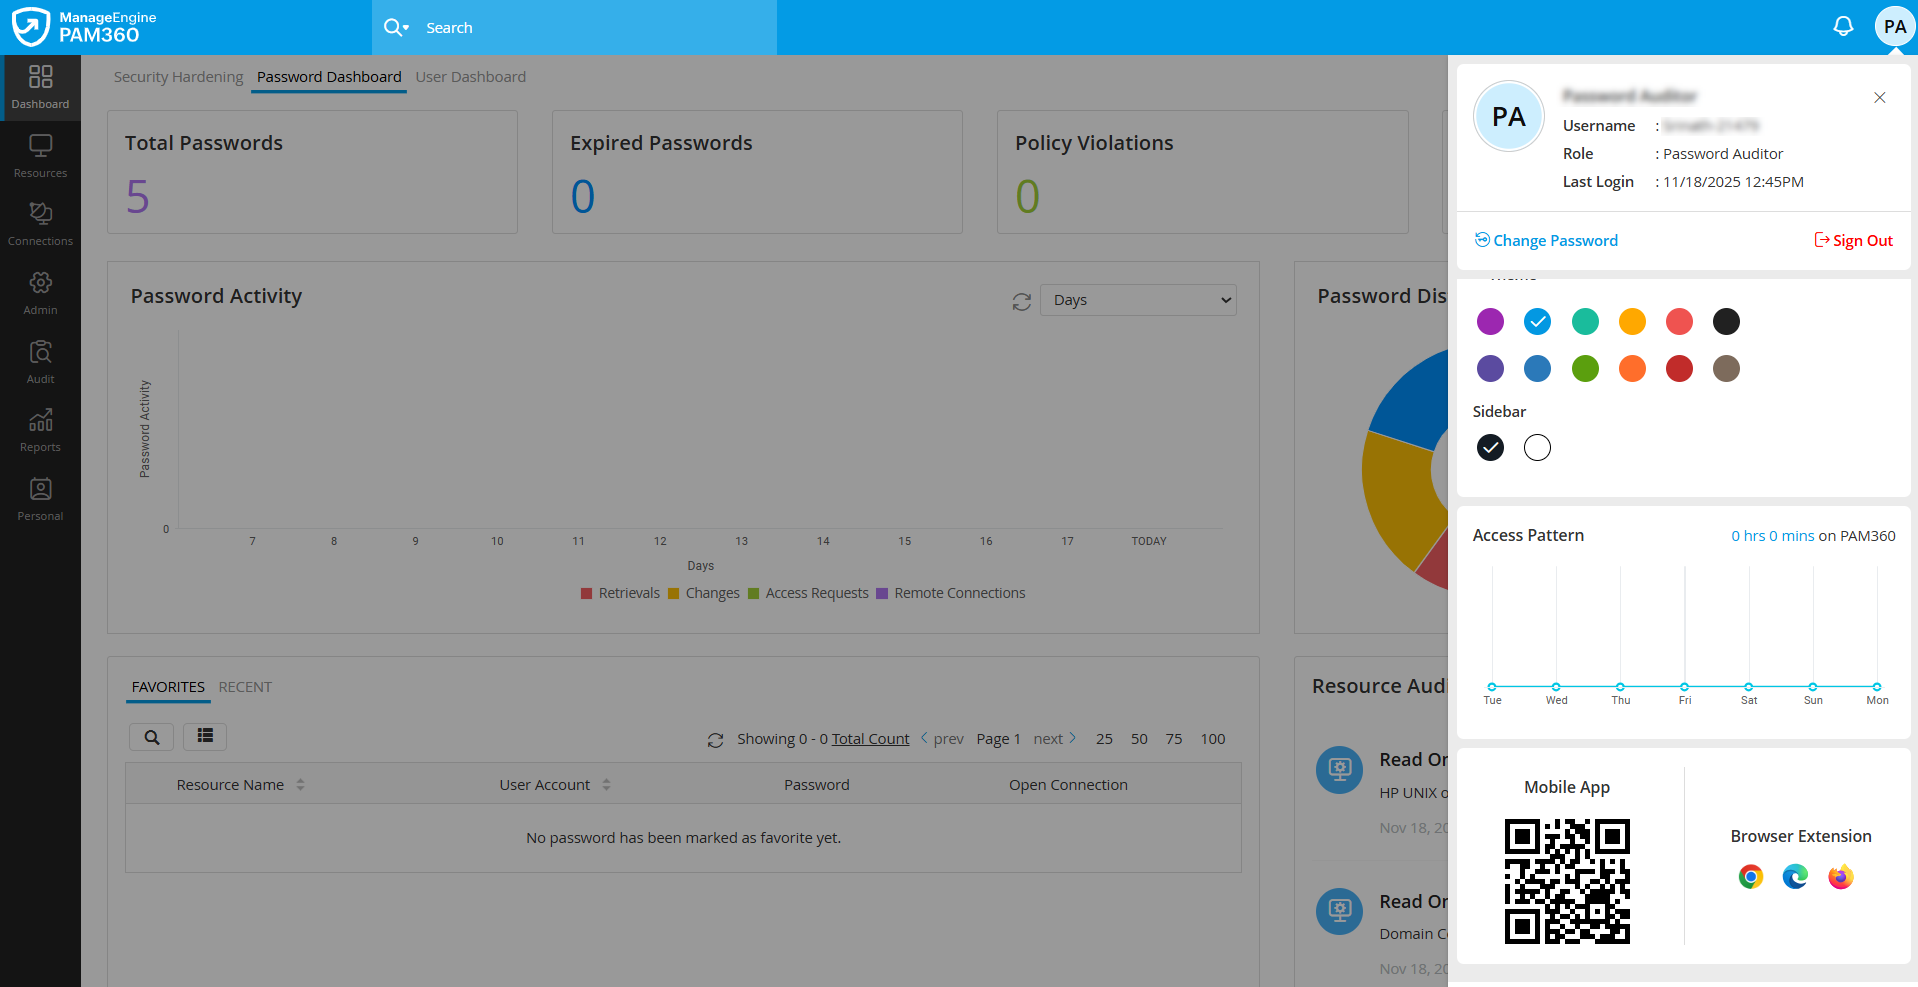Open the Reports section
This screenshot has width=1918, height=987.
pyautogui.click(x=40, y=428)
